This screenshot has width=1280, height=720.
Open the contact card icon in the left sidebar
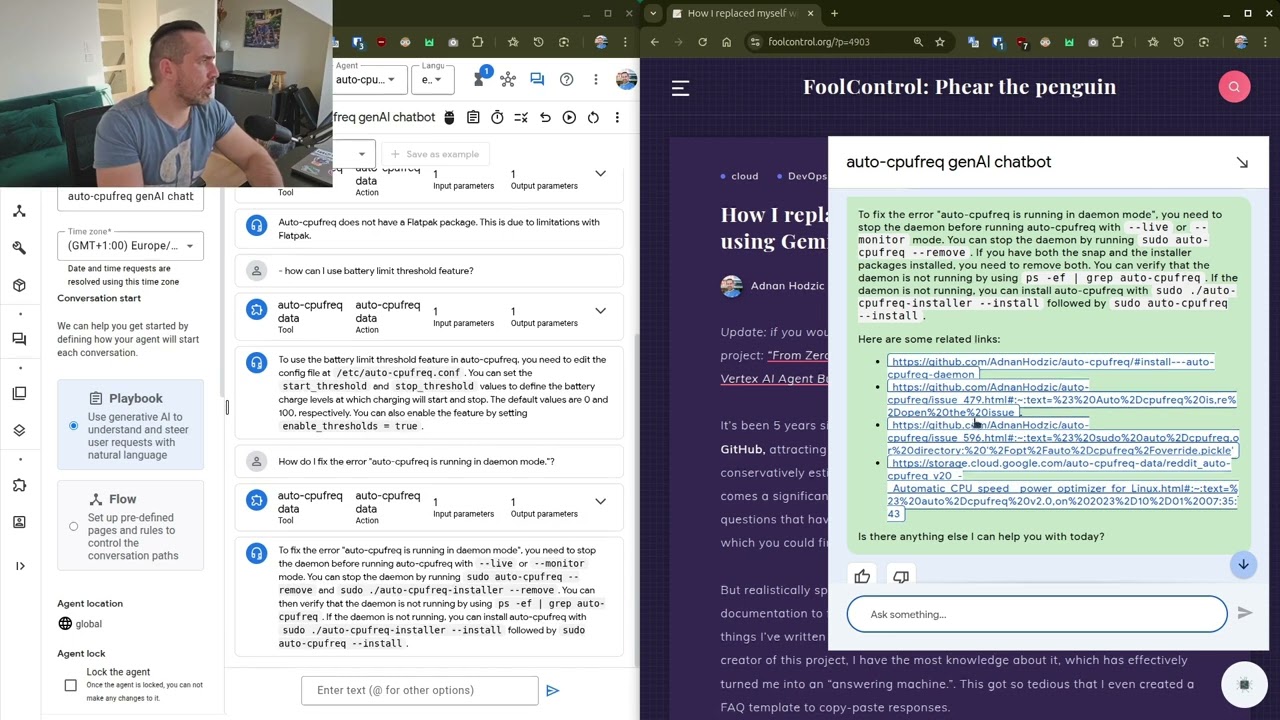[x=19, y=522]
